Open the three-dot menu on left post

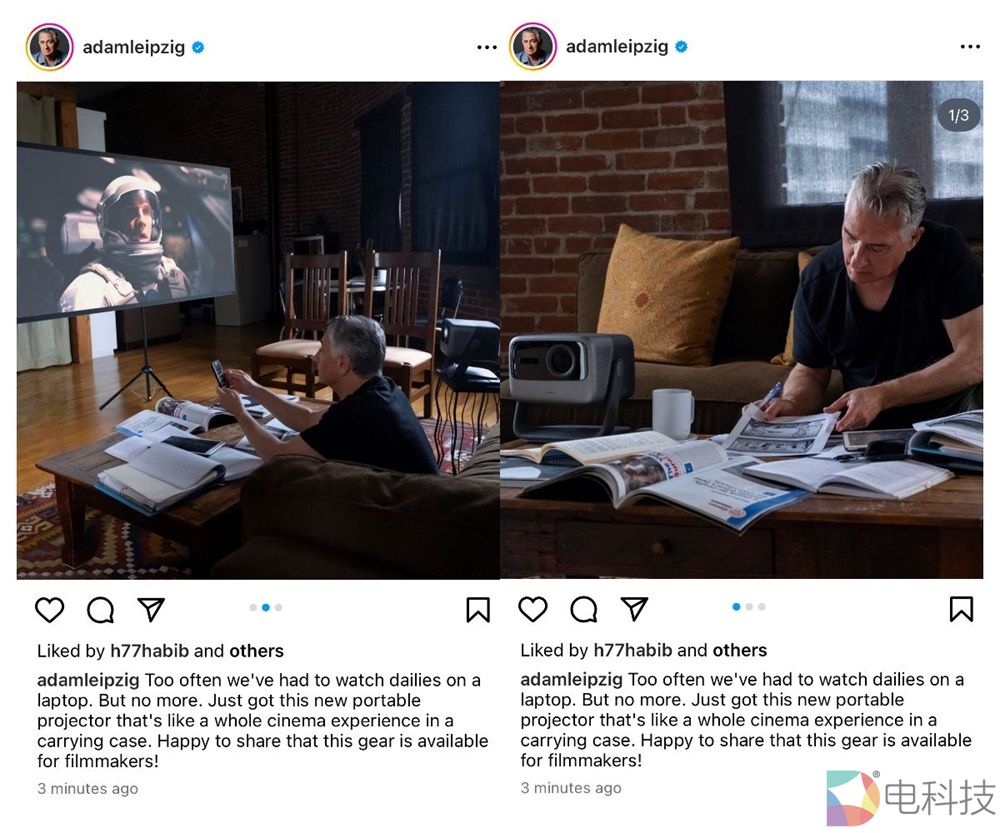(487, 47)
